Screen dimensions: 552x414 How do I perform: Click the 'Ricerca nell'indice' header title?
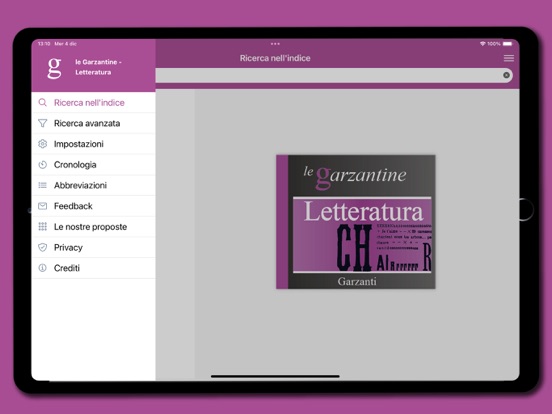(275, 58)
